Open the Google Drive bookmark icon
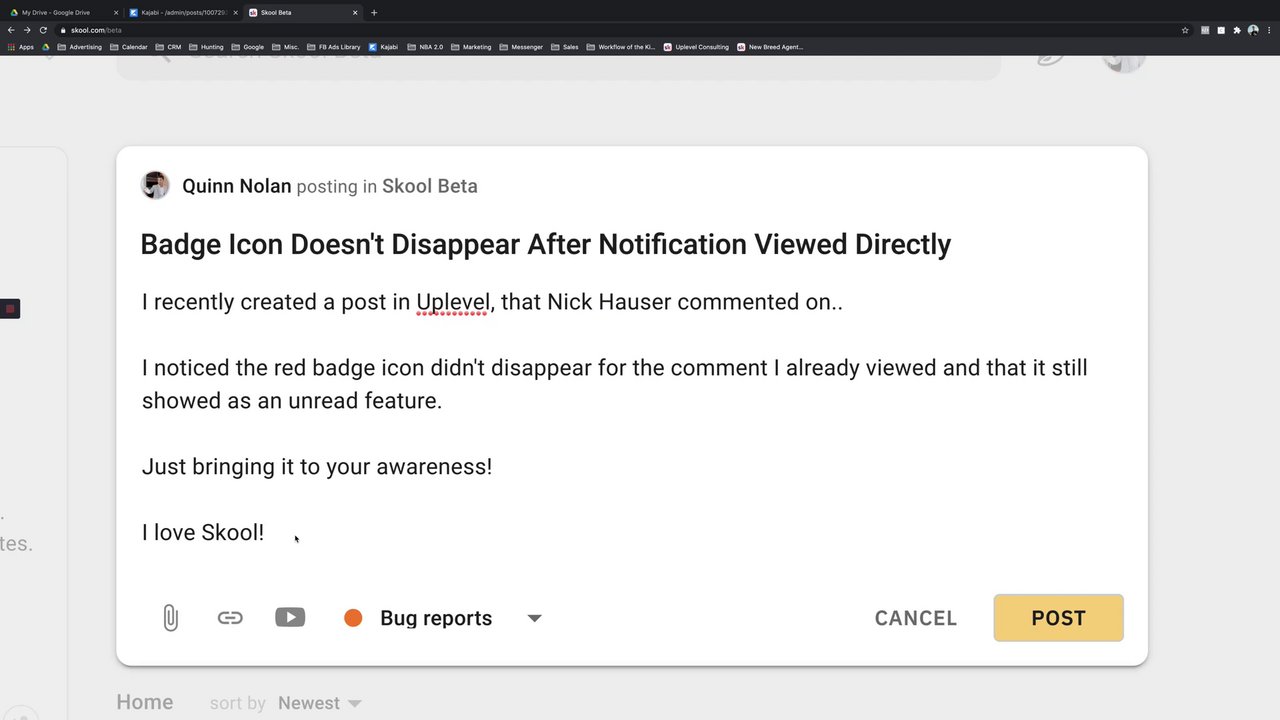The image size is (1280, 720). (46, 47)
